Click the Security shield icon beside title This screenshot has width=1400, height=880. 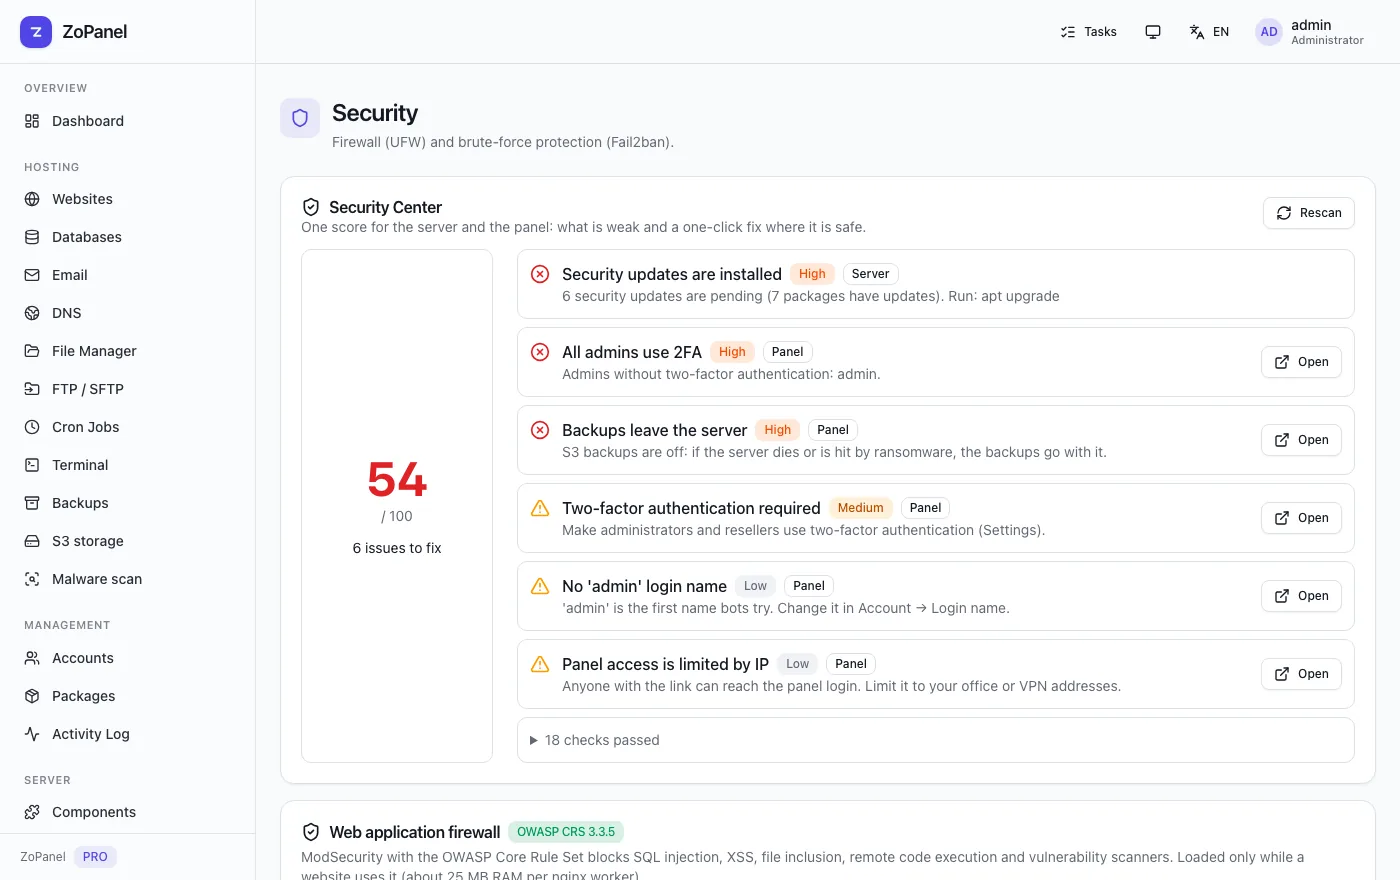[x=300, y=118]
